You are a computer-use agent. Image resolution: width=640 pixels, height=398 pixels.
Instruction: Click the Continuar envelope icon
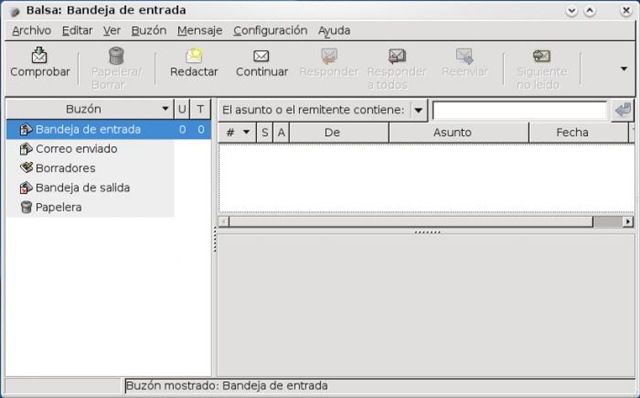coord(261,56)
